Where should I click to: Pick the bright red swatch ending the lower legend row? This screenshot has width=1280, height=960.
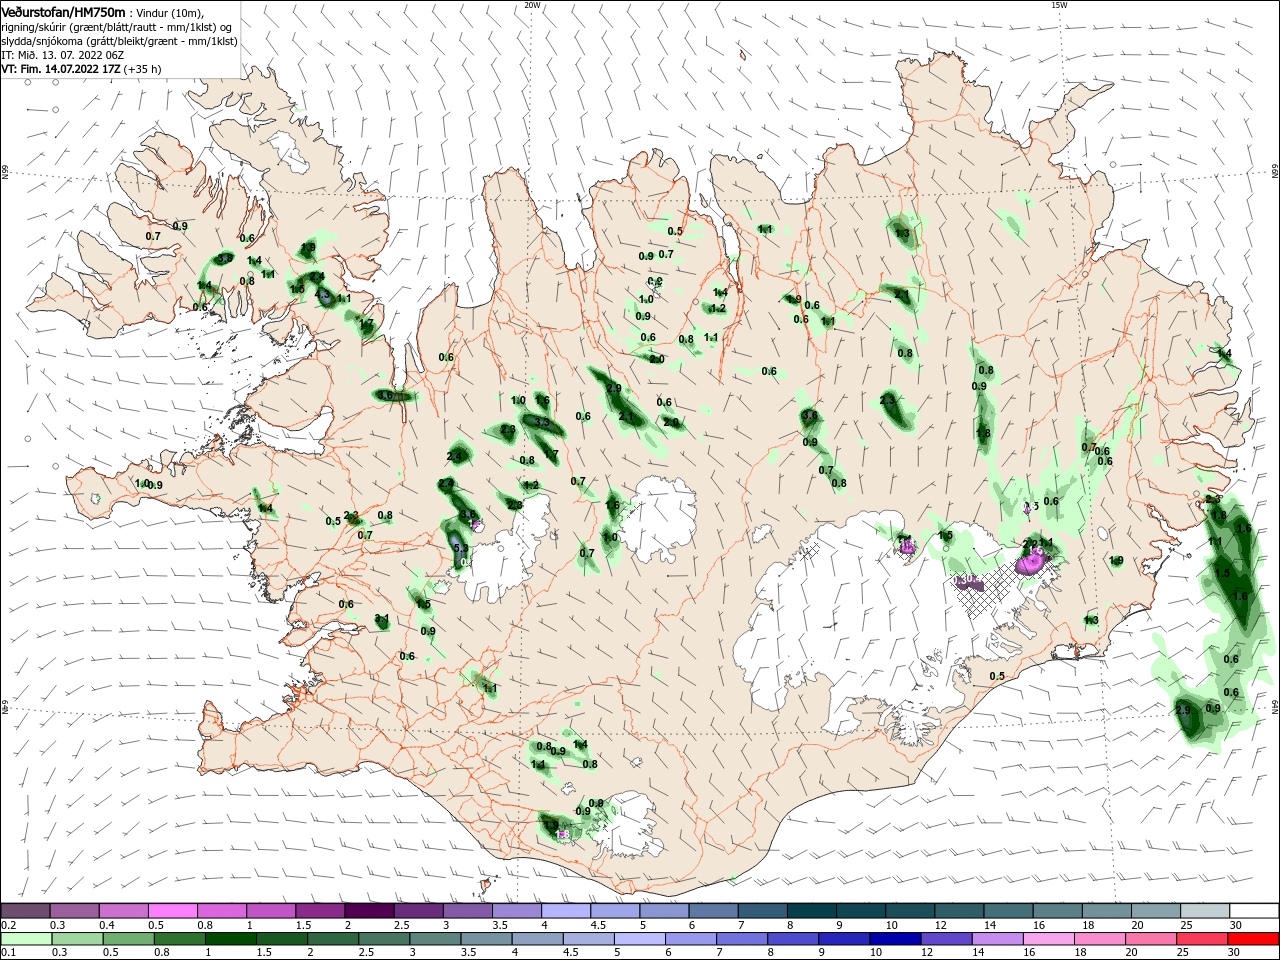[x=1254, y=939]
